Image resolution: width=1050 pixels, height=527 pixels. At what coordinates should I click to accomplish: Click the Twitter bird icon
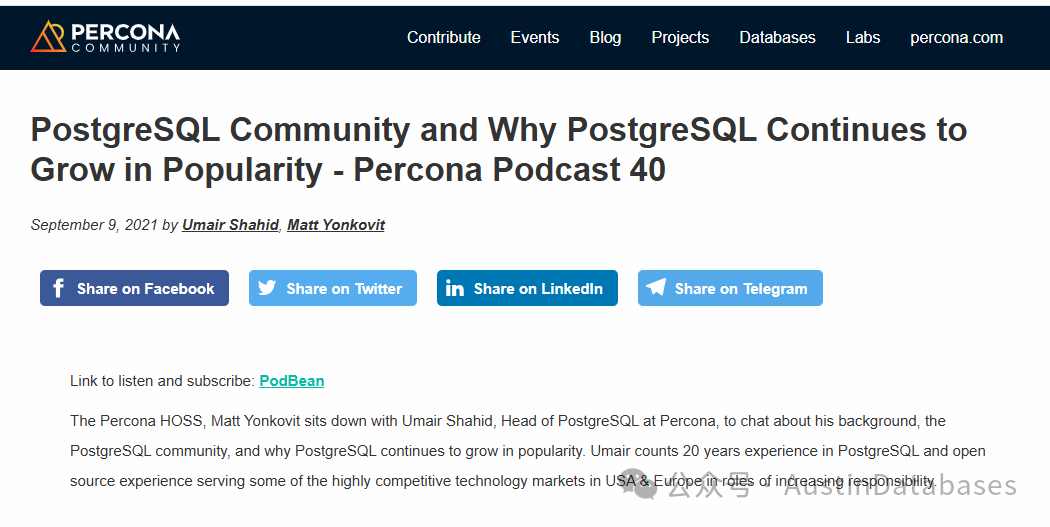(267, 288)
